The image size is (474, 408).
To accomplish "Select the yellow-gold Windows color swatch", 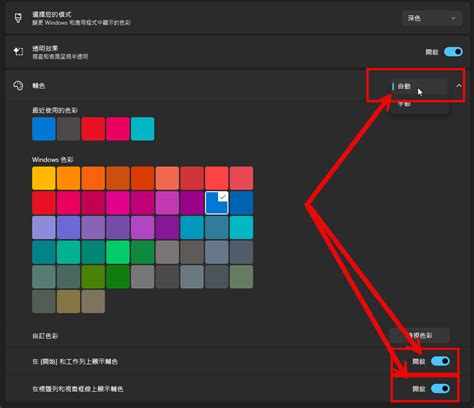I will coord(44,178).
